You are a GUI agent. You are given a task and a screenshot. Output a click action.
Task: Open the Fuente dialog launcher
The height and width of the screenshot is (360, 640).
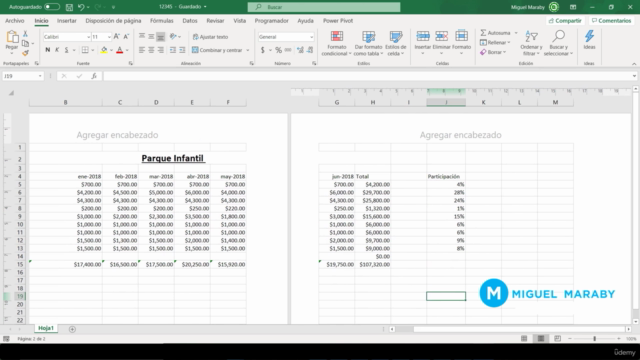coord(131,64)
